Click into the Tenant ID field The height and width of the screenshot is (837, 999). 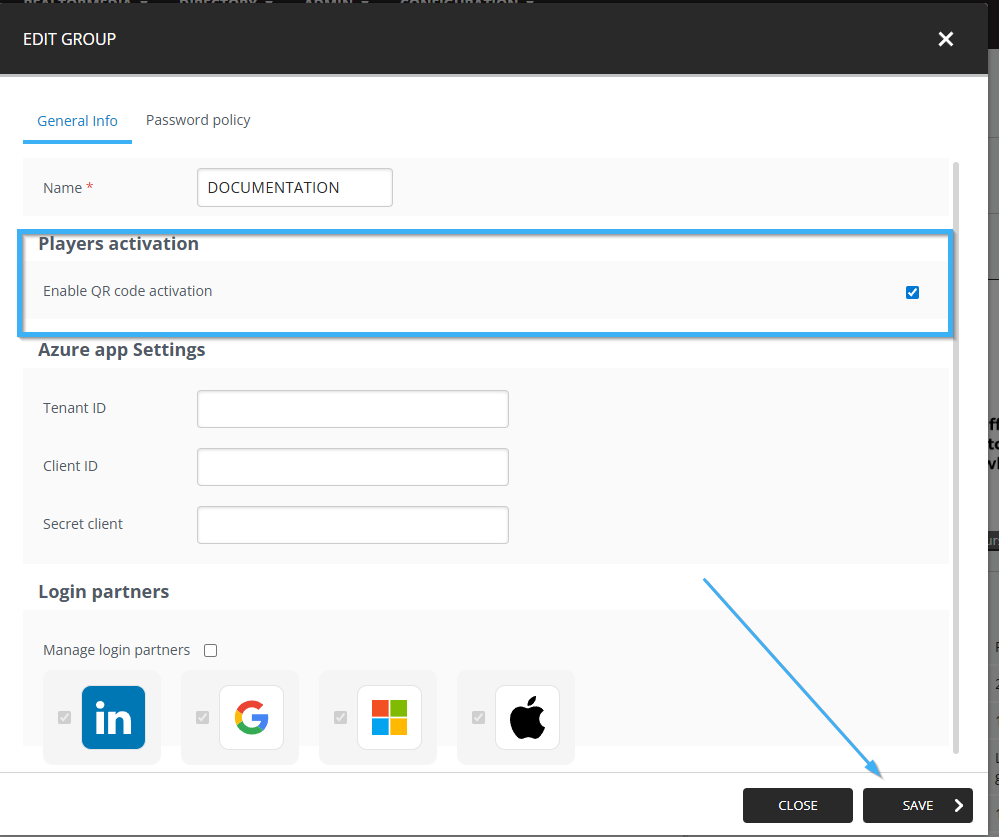(x=352, y=409)
